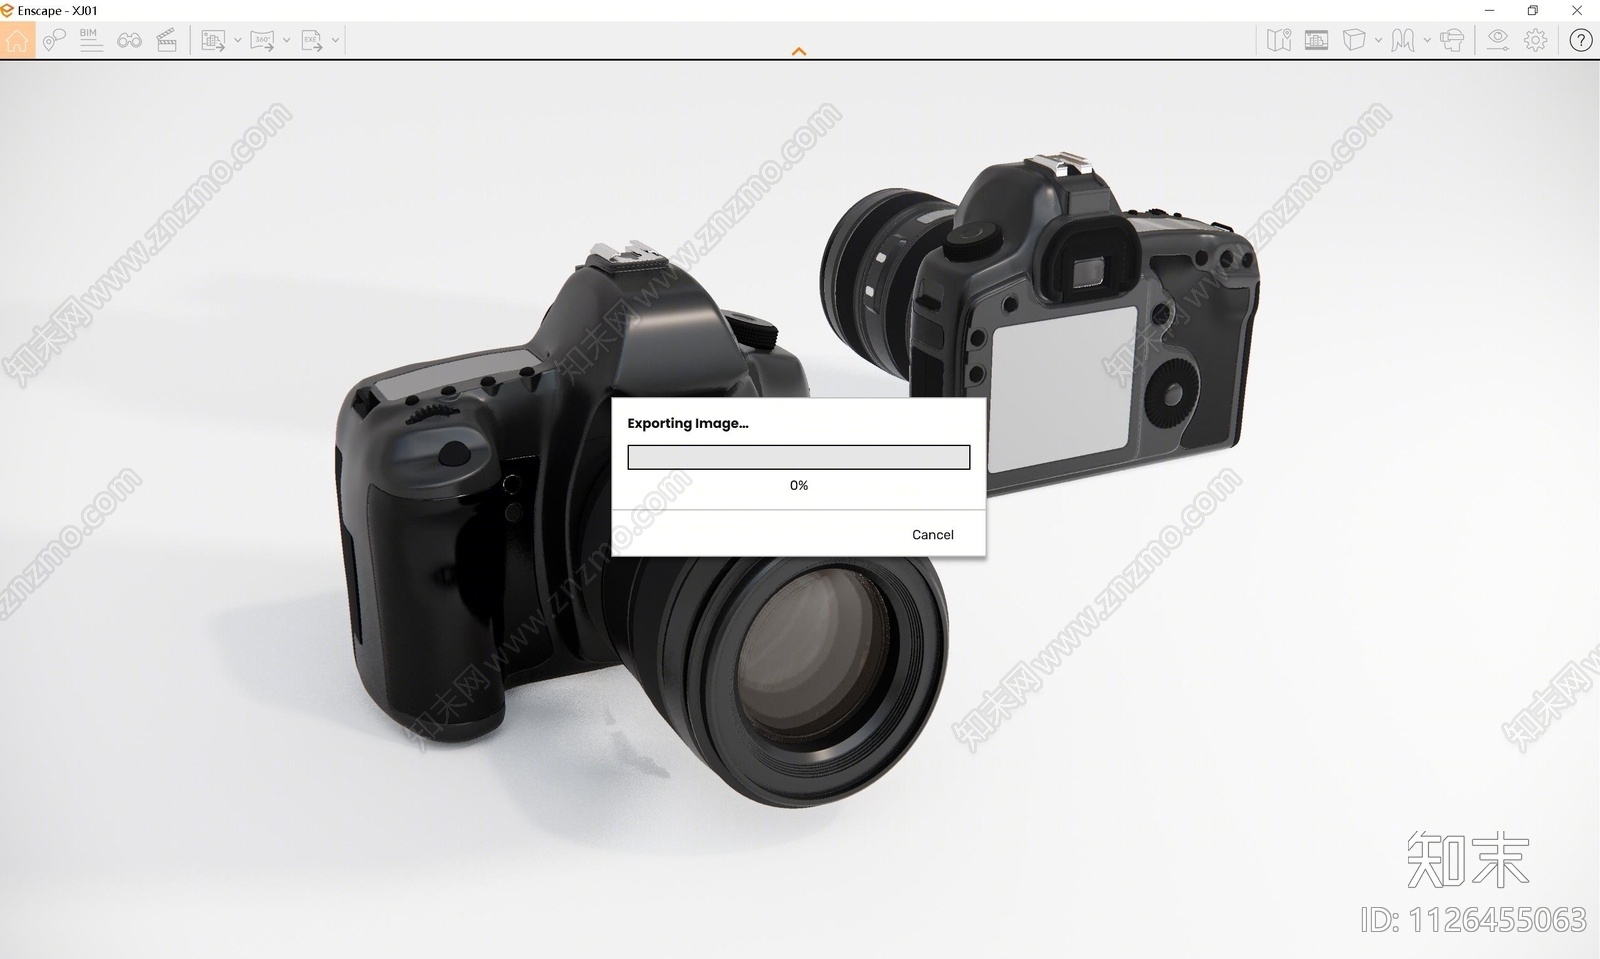The height and width of the screenshot is (959, 1600).
Task: Open the BIM info panel
Action: [x=91, y=40]
